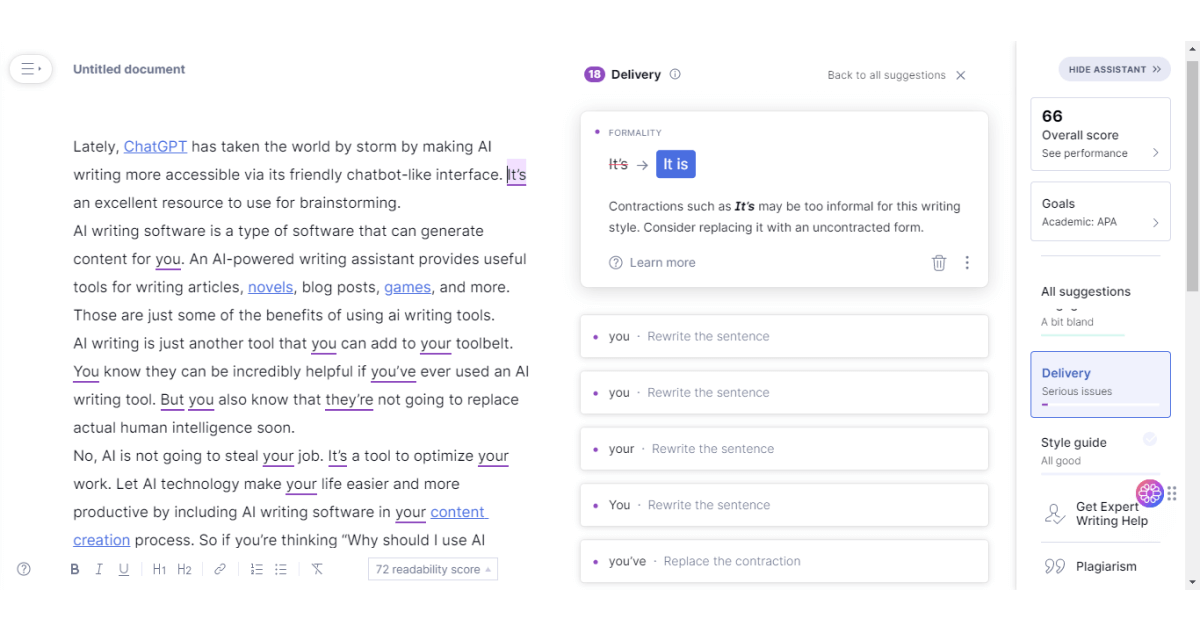The width and height of the screenshot is (1200, 630).
Task: Click the Untitled document title field
Action: (129, 69)
